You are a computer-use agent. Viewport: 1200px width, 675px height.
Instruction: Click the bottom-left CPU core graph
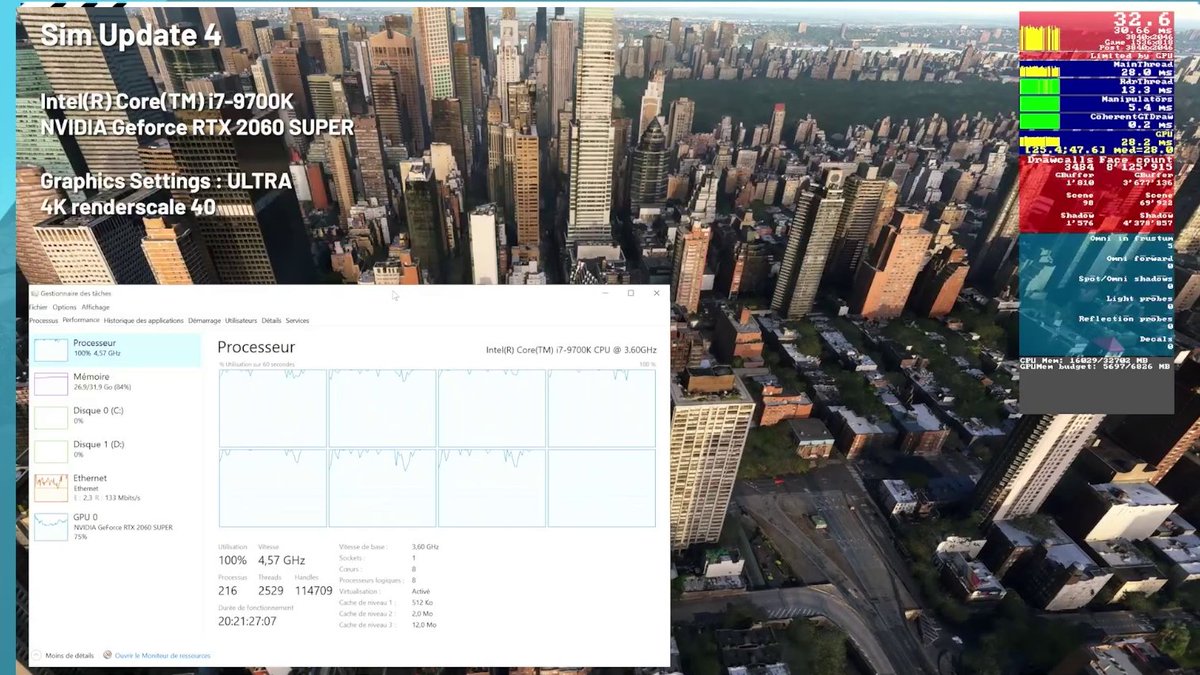pos(273,488)
